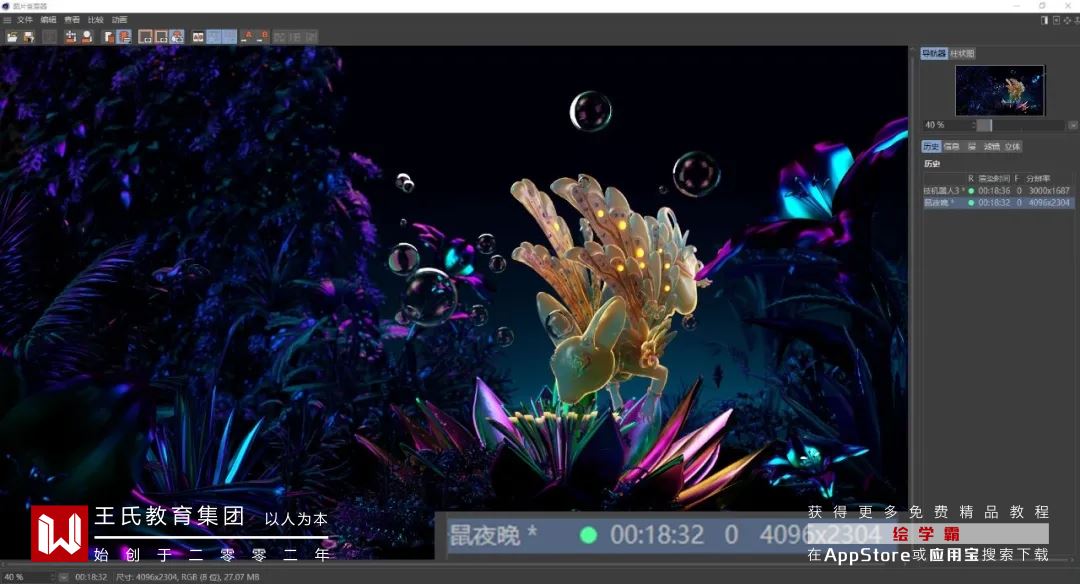Click the first greyed compare-mode icon after B
The image size is (1080, 584).
click(280, 36)
